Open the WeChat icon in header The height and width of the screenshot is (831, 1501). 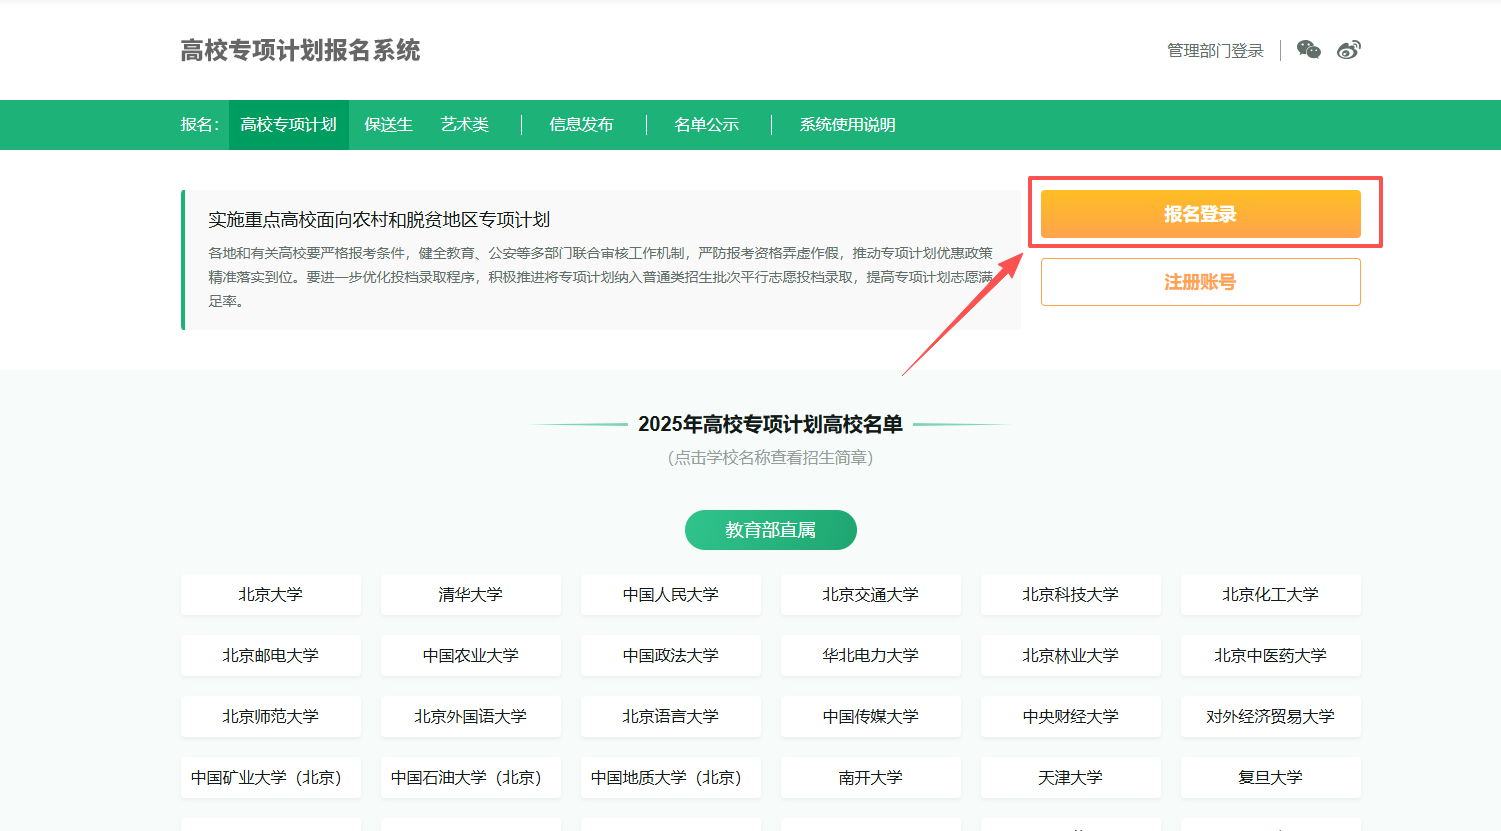tap(1308, 50)
